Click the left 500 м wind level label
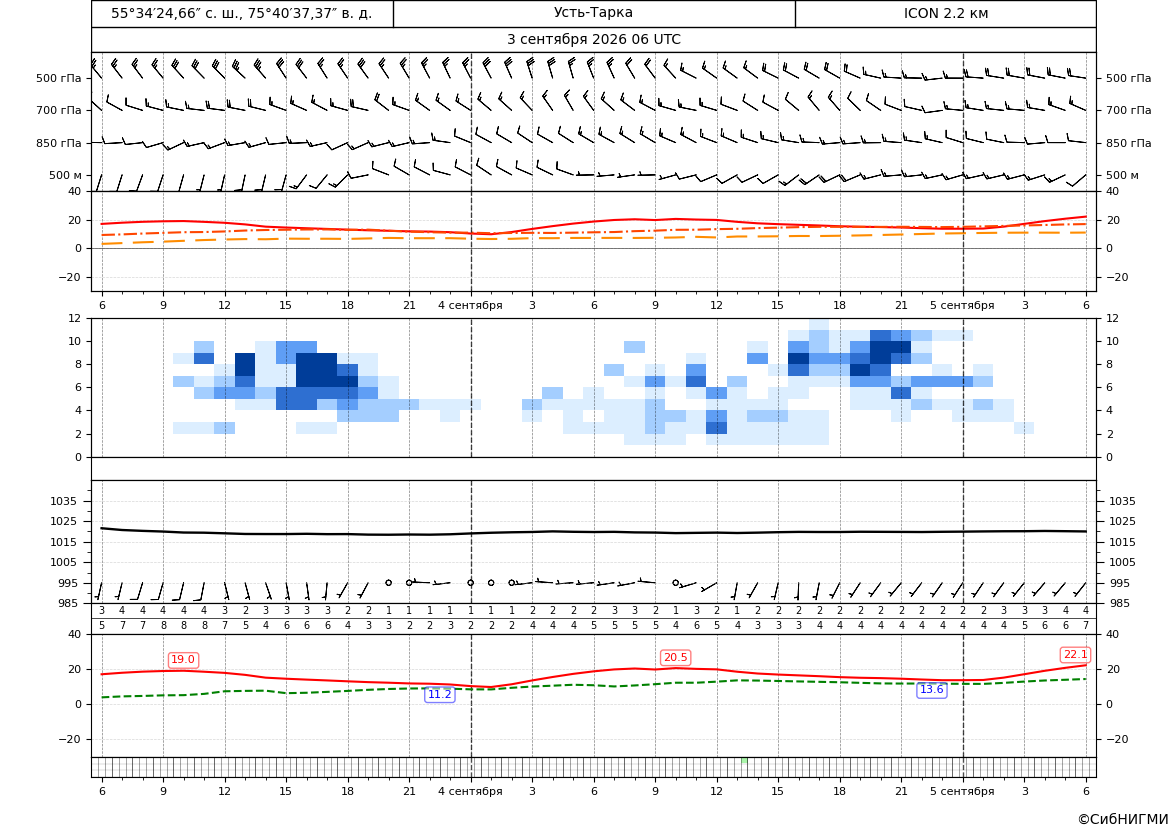This screenshot has width=1169, height=827. click(65, 175)
